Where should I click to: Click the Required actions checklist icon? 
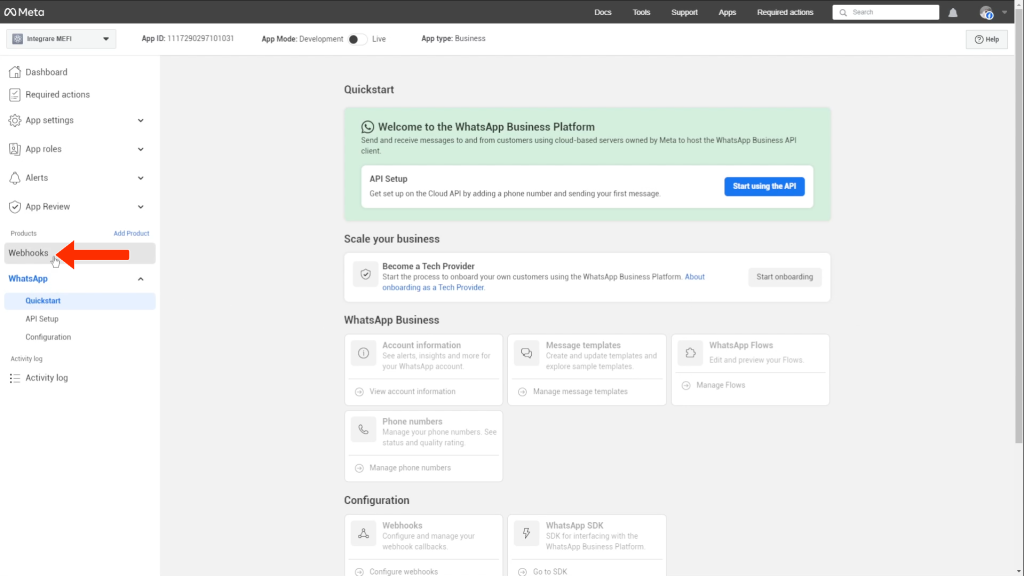point(14,95)
